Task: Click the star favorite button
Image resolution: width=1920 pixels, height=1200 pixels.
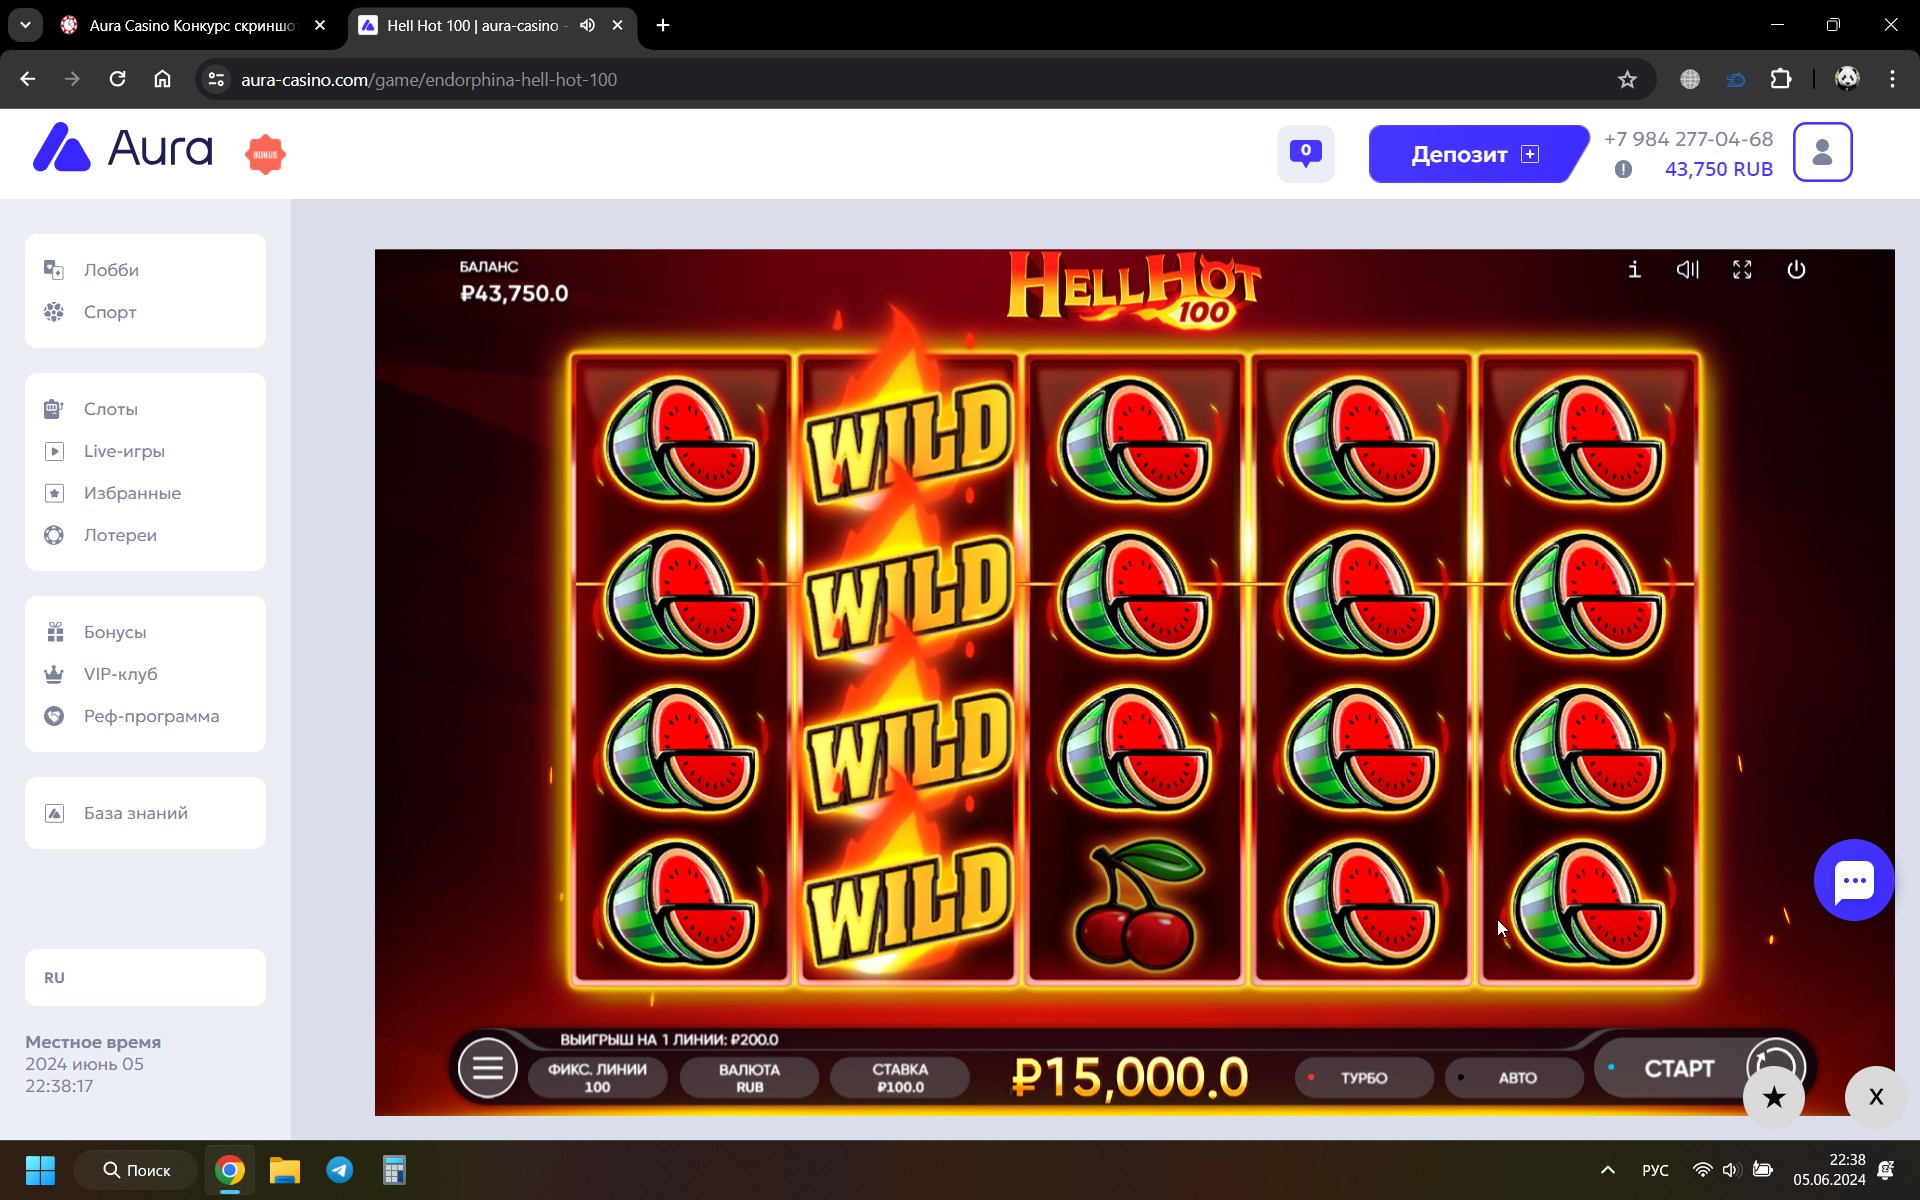Action: (x=1774, y=1097)
